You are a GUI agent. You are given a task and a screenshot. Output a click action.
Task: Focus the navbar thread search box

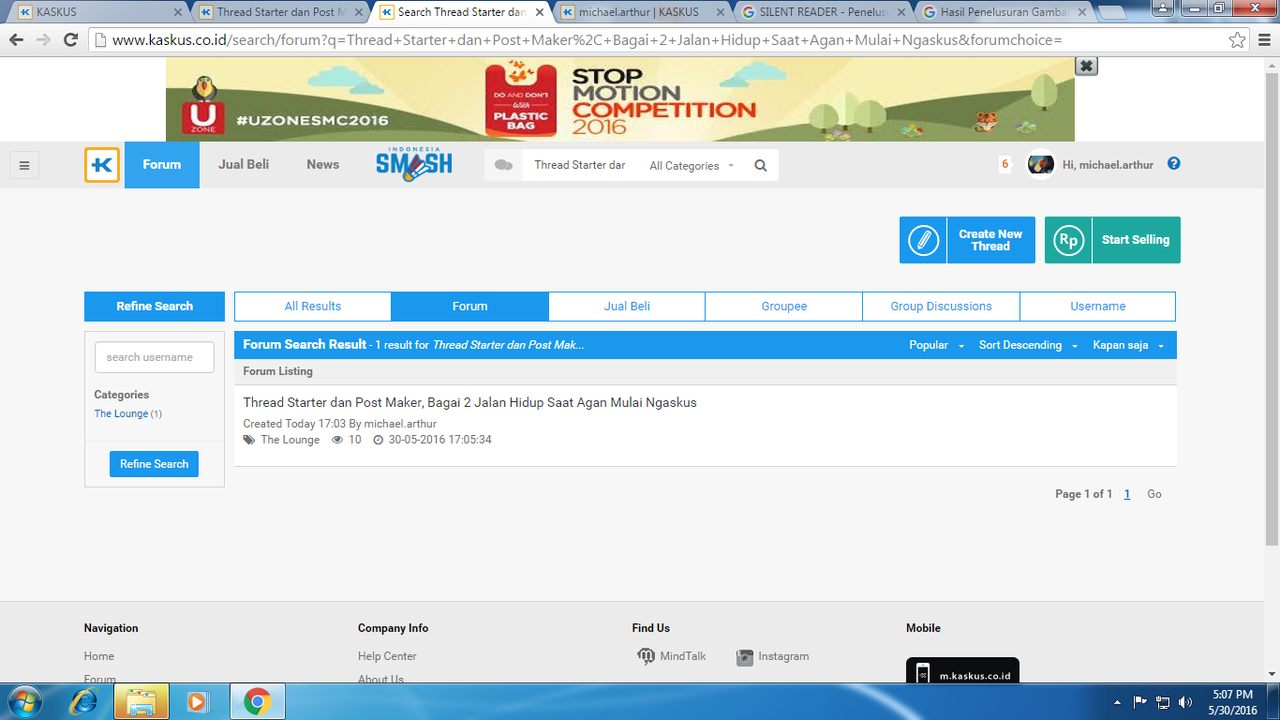tap(580, 165)
